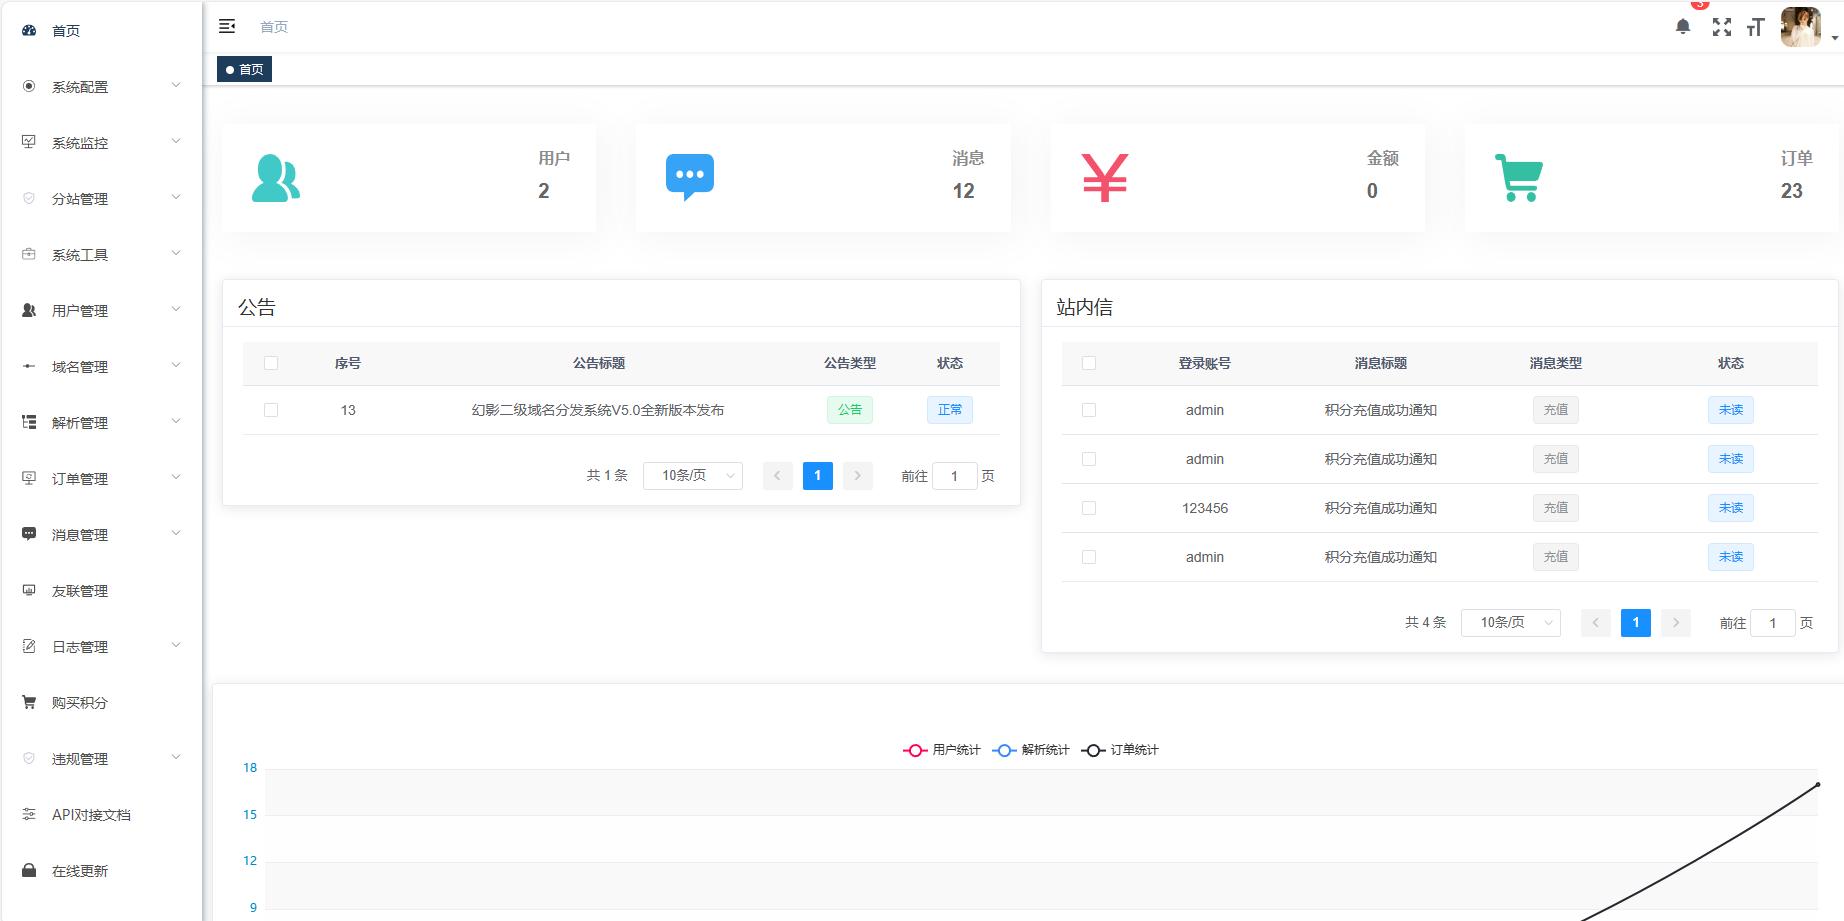Select all rows in announcement table header
The width and height of the screenshot is (1844, 921).
(271, 363)
